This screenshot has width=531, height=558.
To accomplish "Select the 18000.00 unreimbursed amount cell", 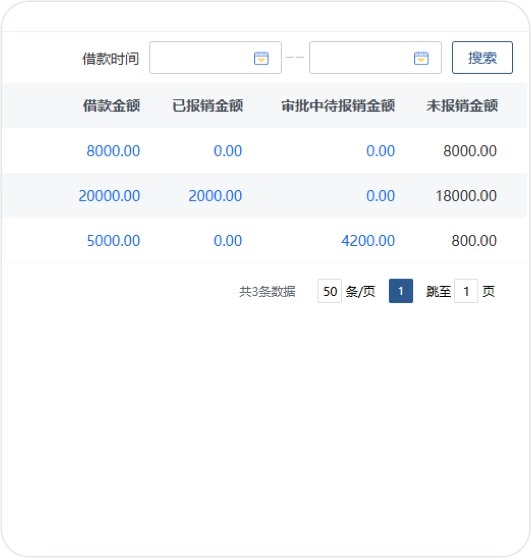I will 466,196.
